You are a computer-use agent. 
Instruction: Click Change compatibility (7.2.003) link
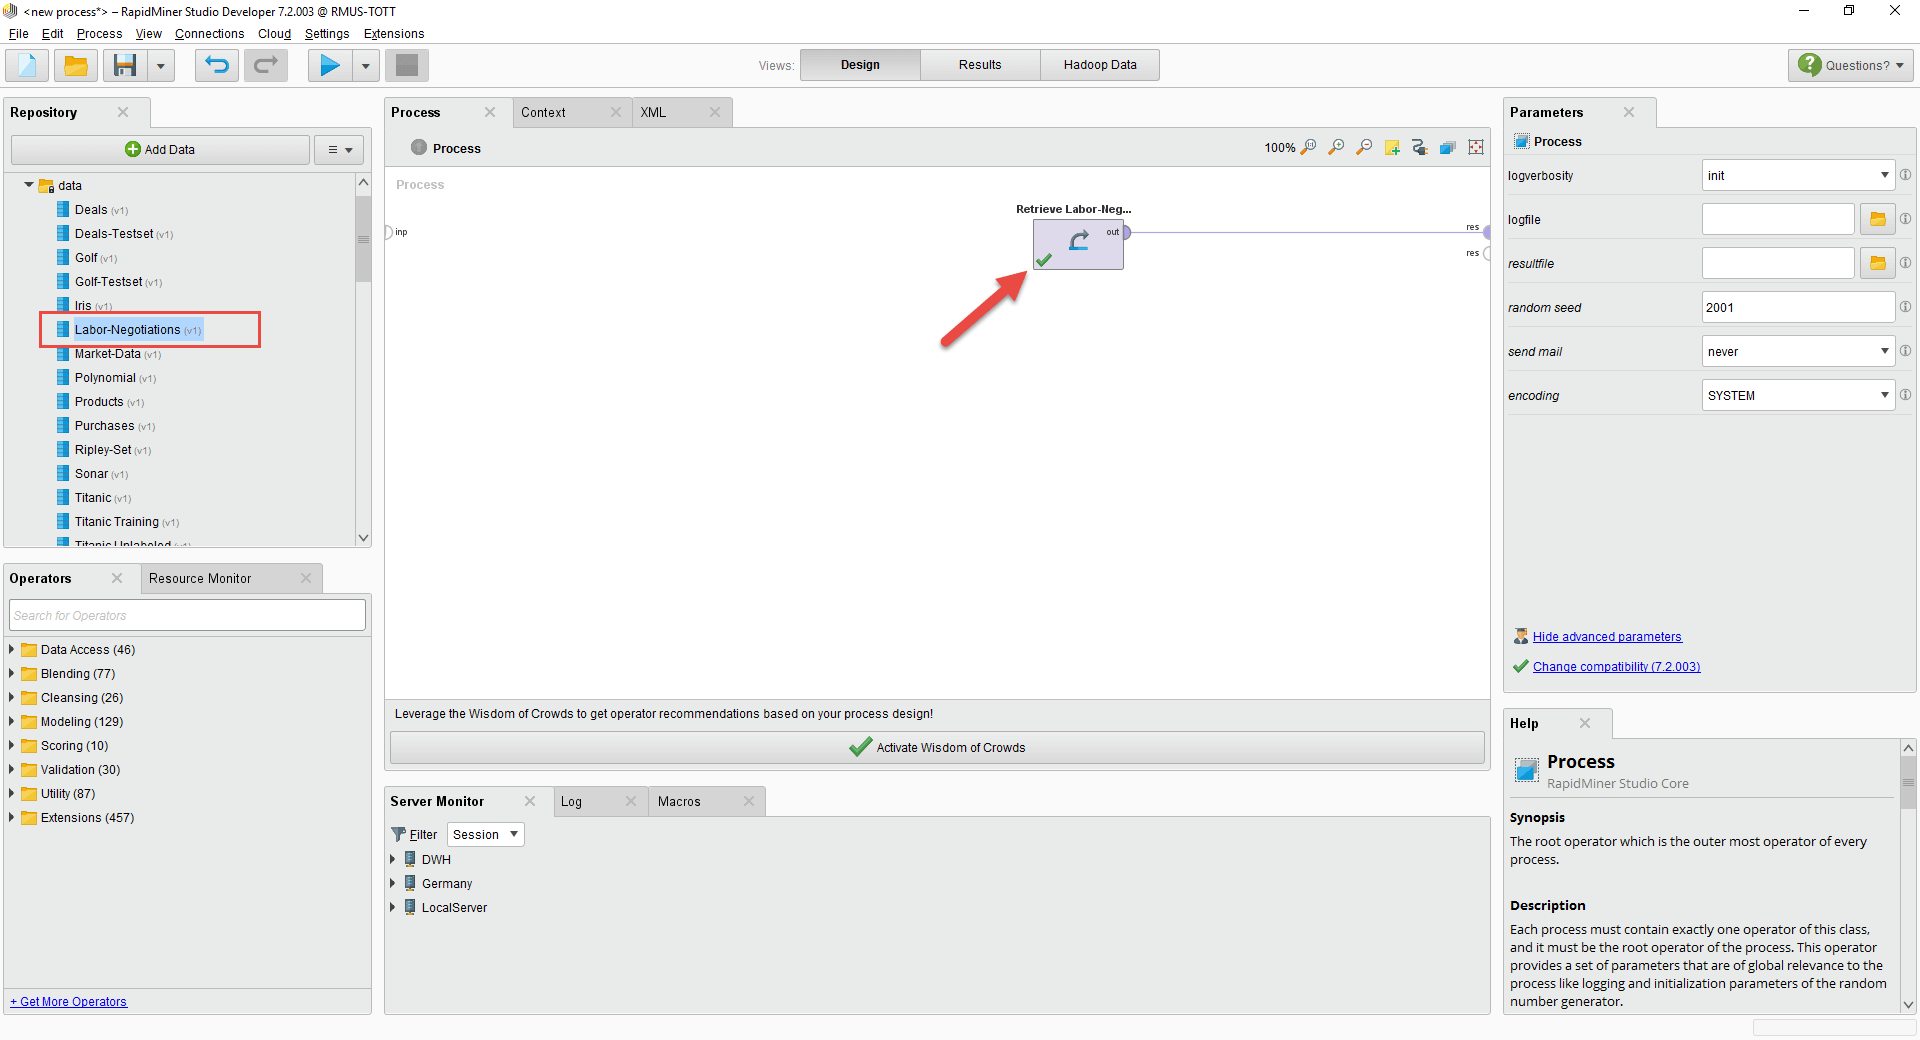click(x=1616, y=667)
